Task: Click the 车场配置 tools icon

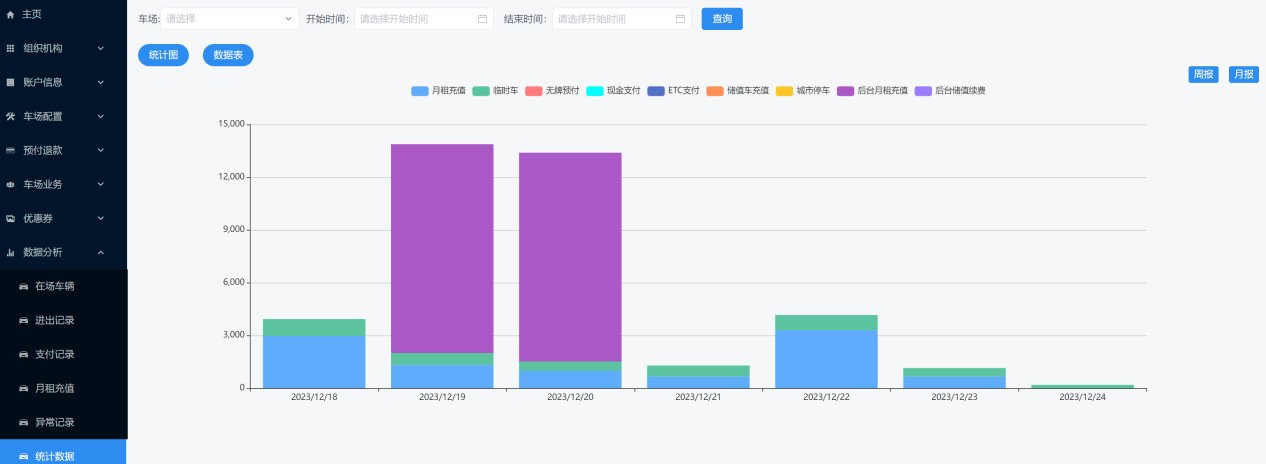Action: pyautogui.click(x=10, y=116)
